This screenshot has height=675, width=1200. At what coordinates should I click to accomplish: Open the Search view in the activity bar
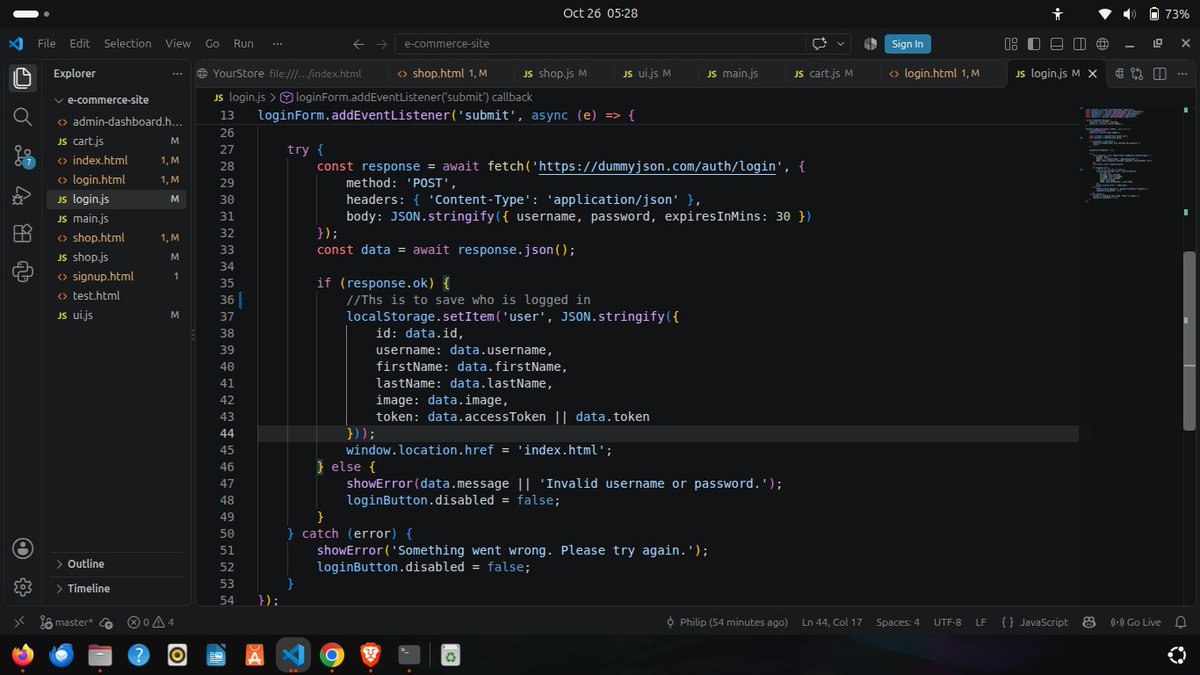22,117
